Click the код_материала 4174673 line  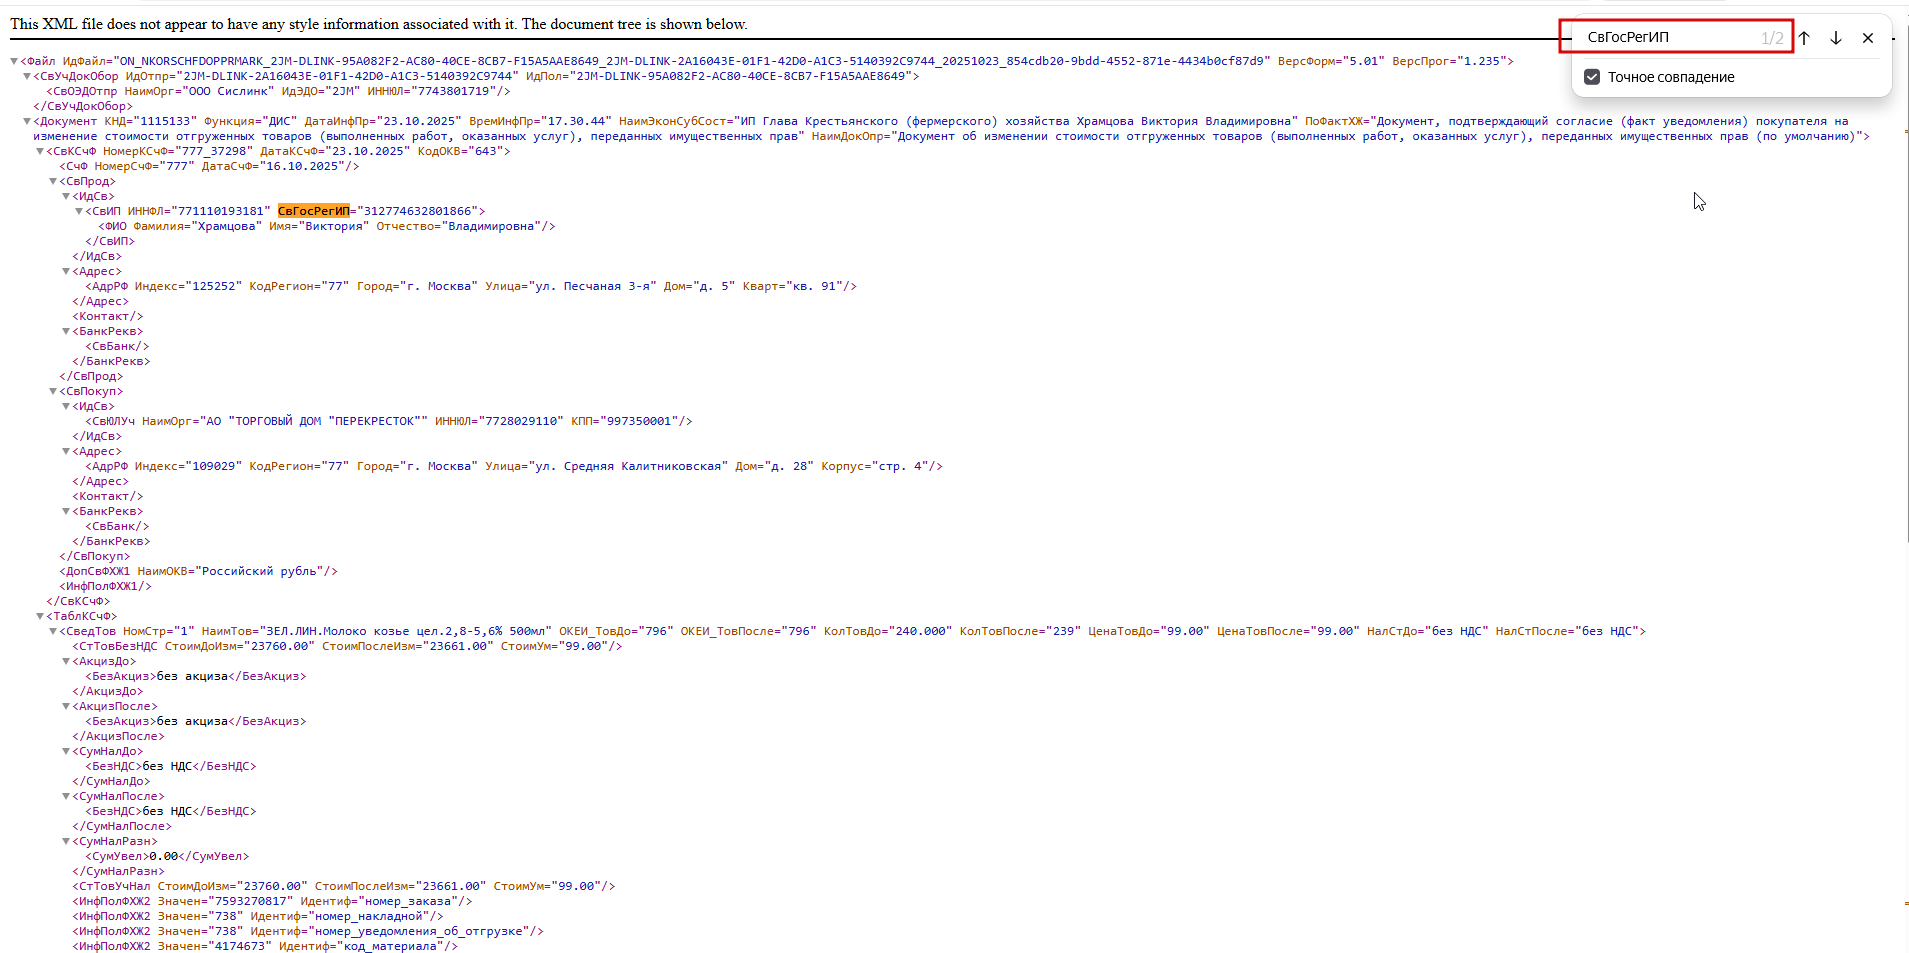[x=265, y=946]
